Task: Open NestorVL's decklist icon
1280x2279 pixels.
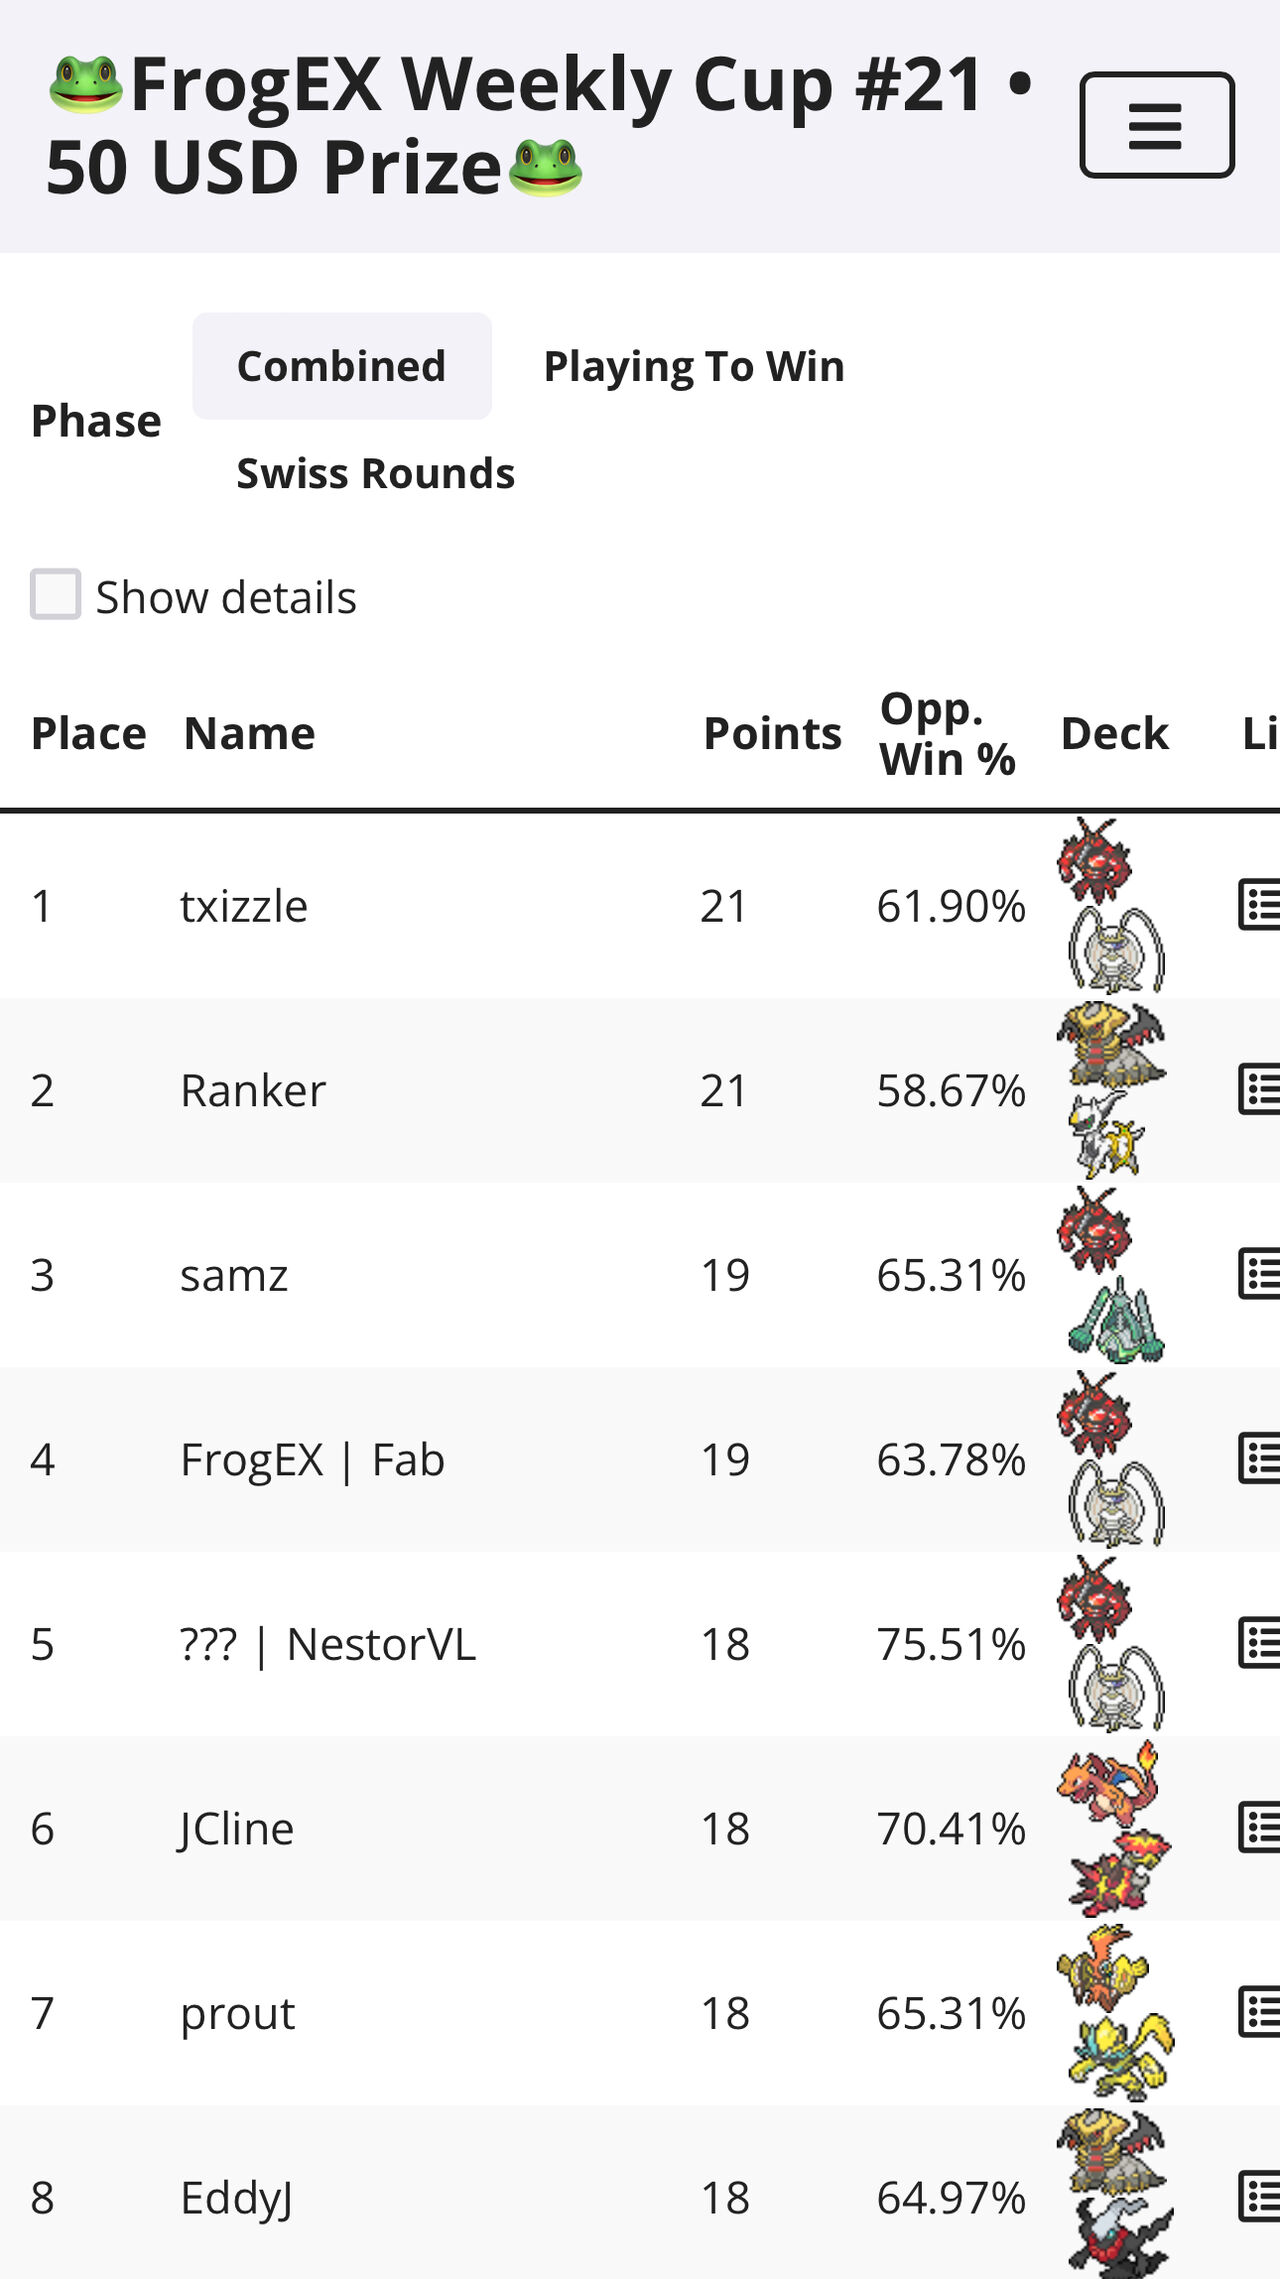Action: click(x=1259, y=1643)
